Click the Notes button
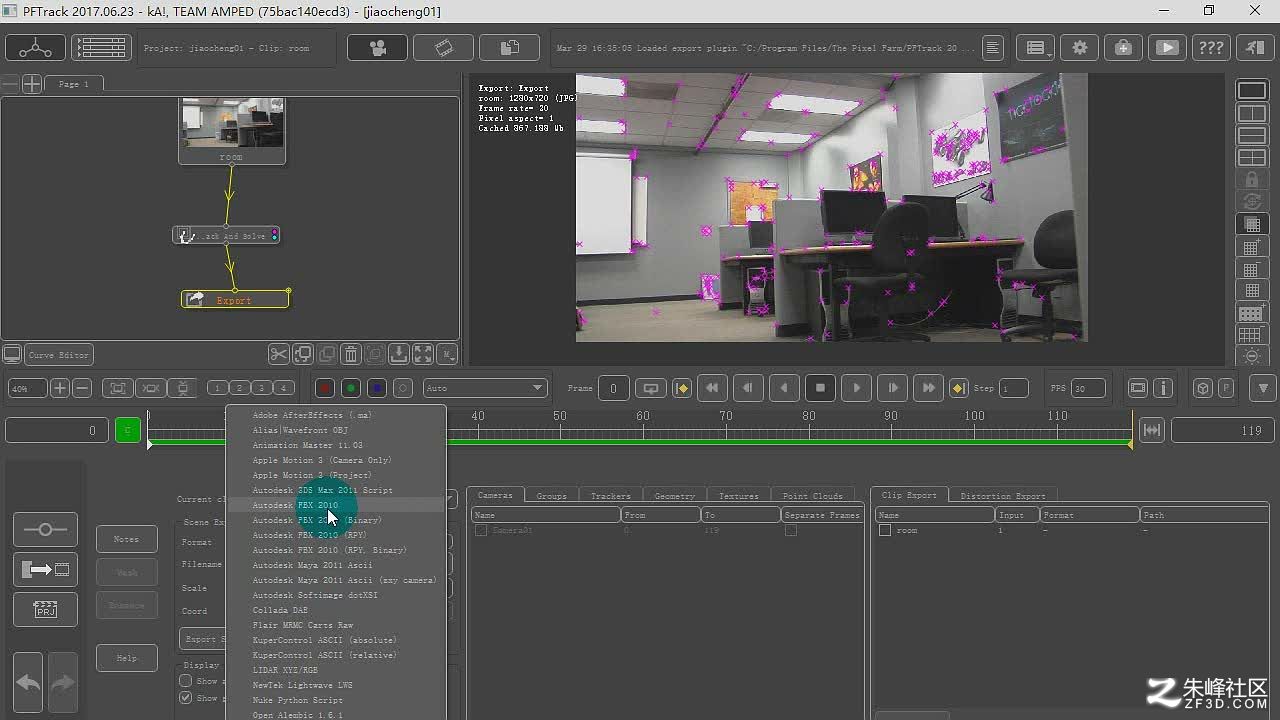 point(126,539)
